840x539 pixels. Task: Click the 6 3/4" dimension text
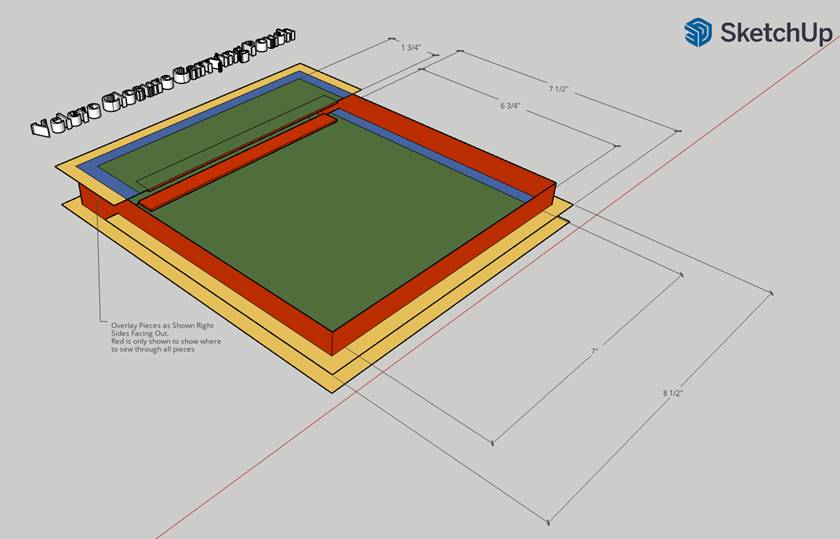pos(514,104)
